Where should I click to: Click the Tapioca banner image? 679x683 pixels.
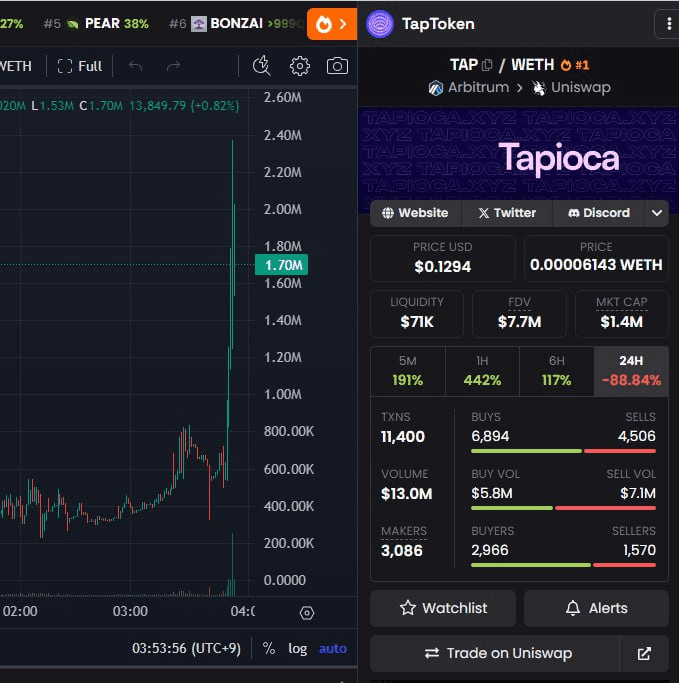point(518,160)
